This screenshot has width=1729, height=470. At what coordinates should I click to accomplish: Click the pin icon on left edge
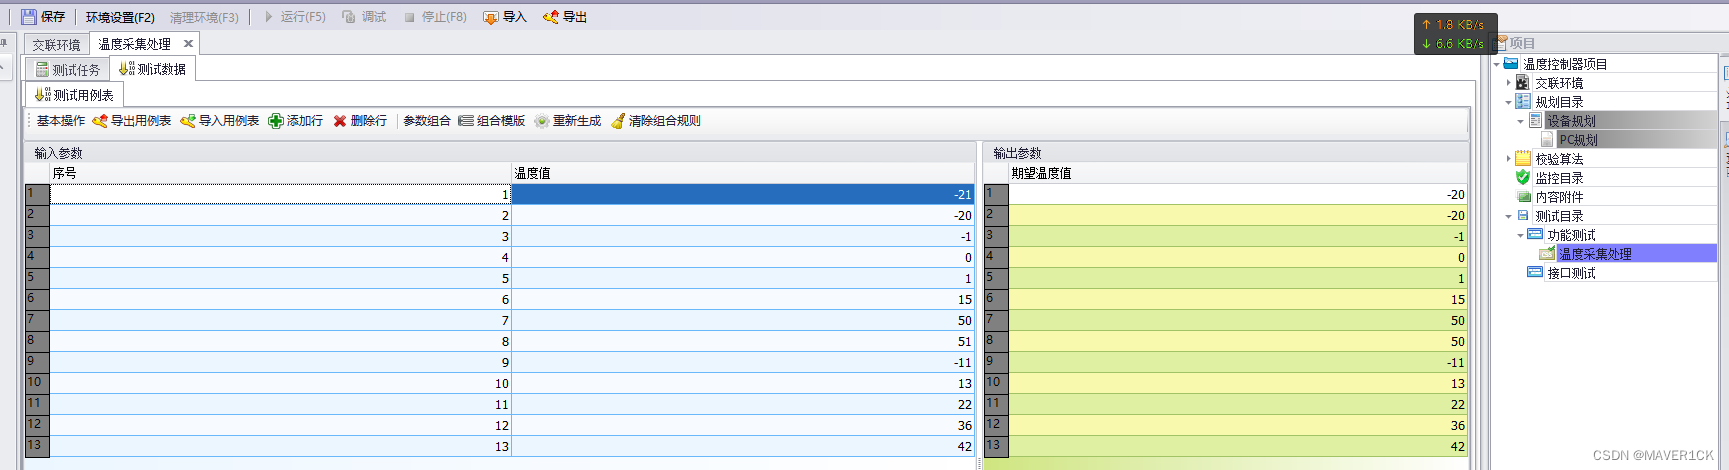tap(4, 44)
